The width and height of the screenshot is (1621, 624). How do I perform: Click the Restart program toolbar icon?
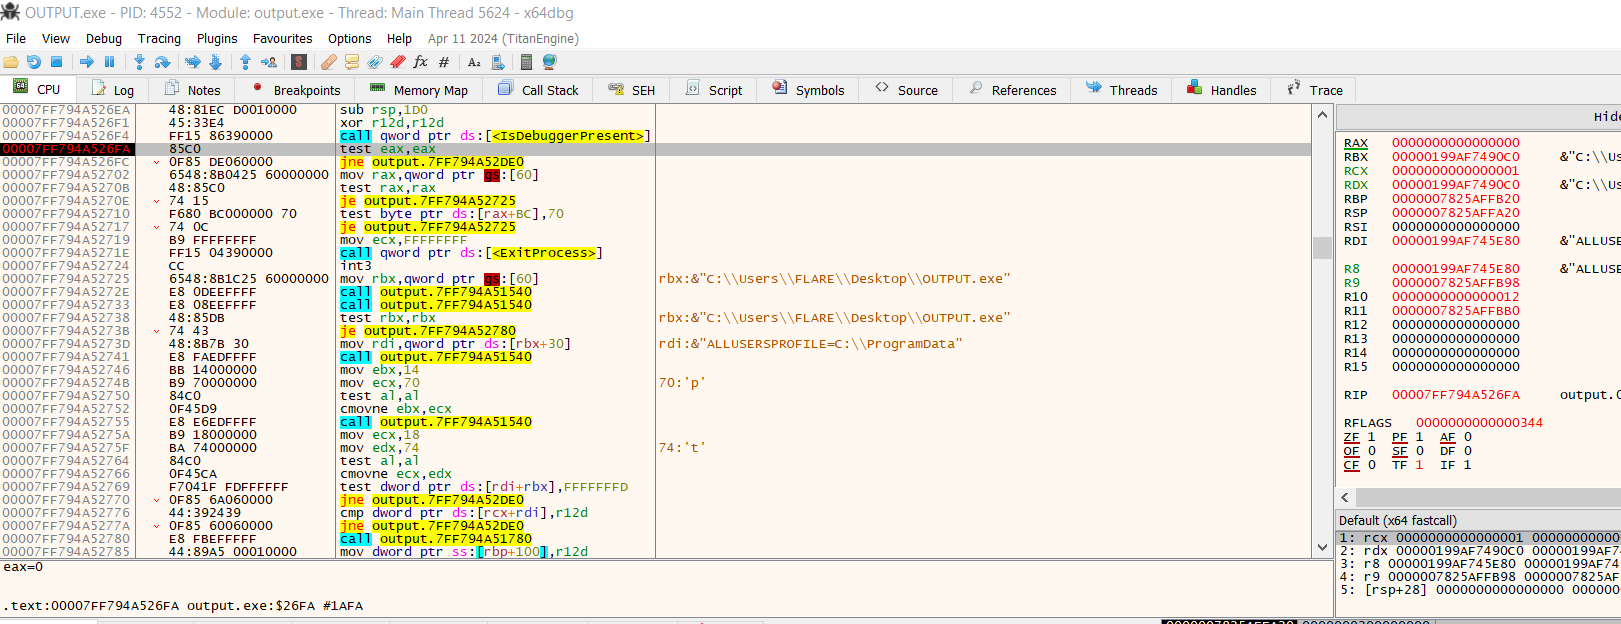point(34,62)
